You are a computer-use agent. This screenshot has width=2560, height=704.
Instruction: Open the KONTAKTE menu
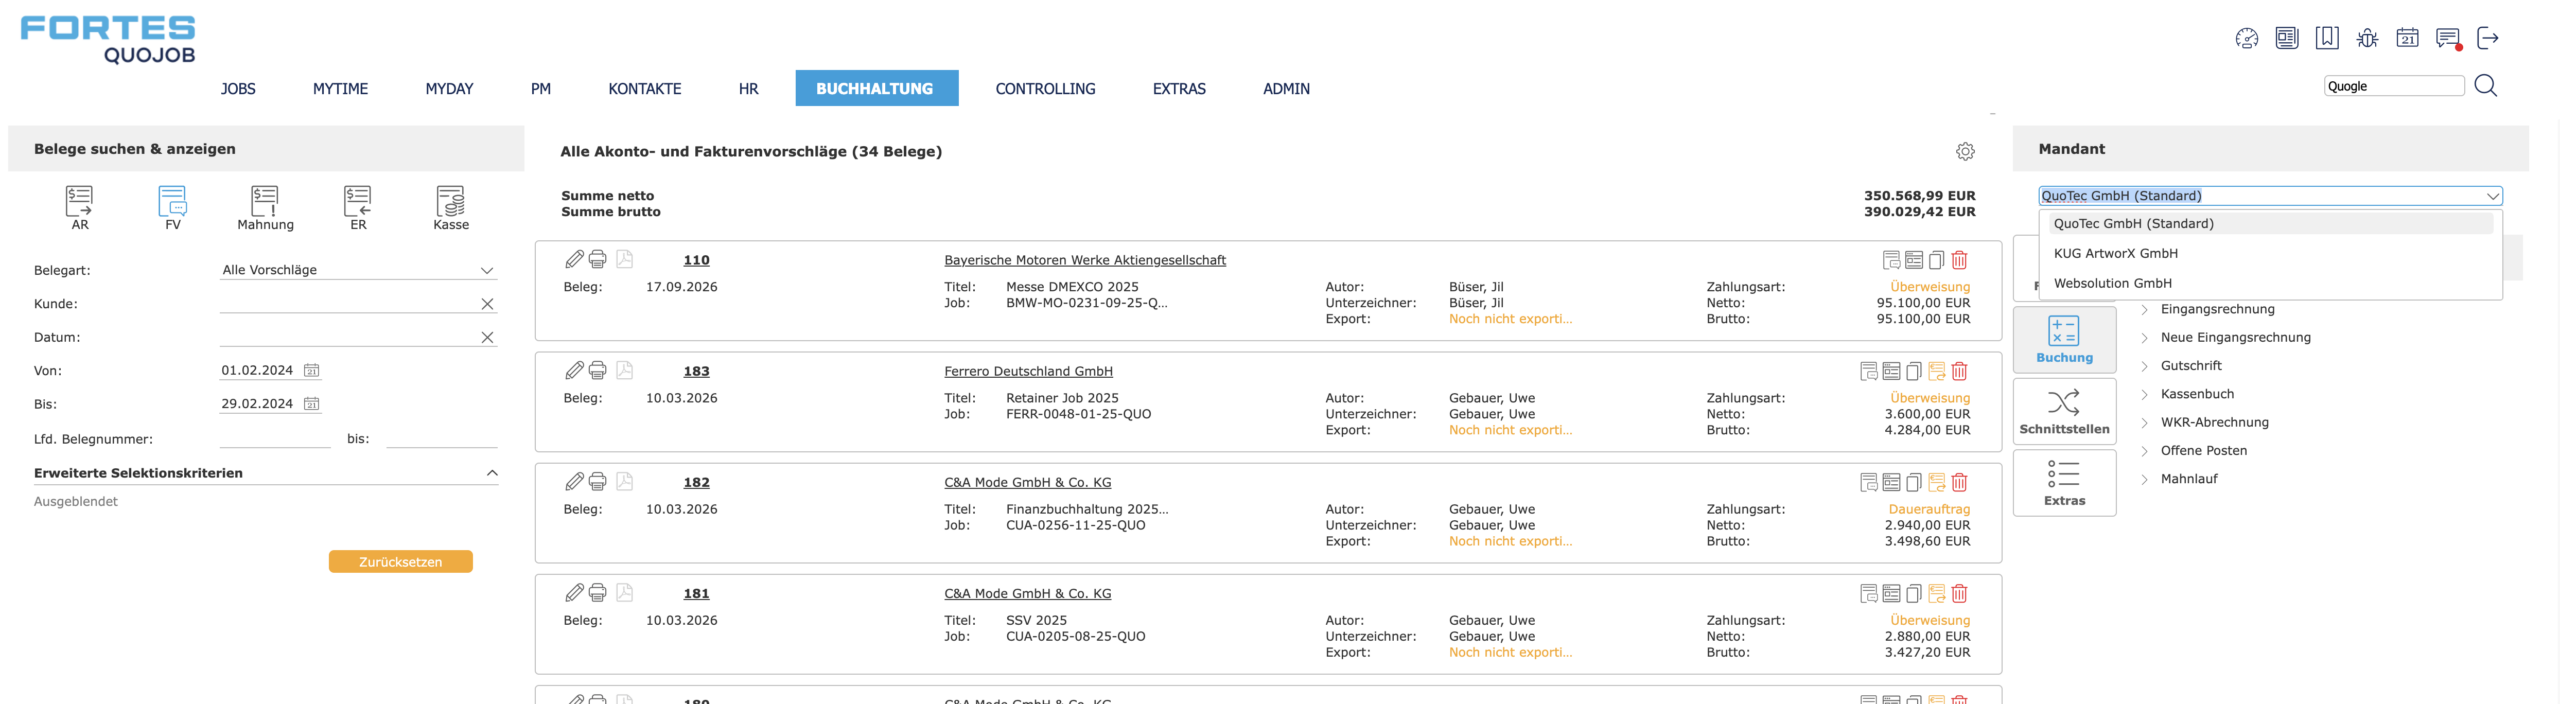tap(644, 89)
